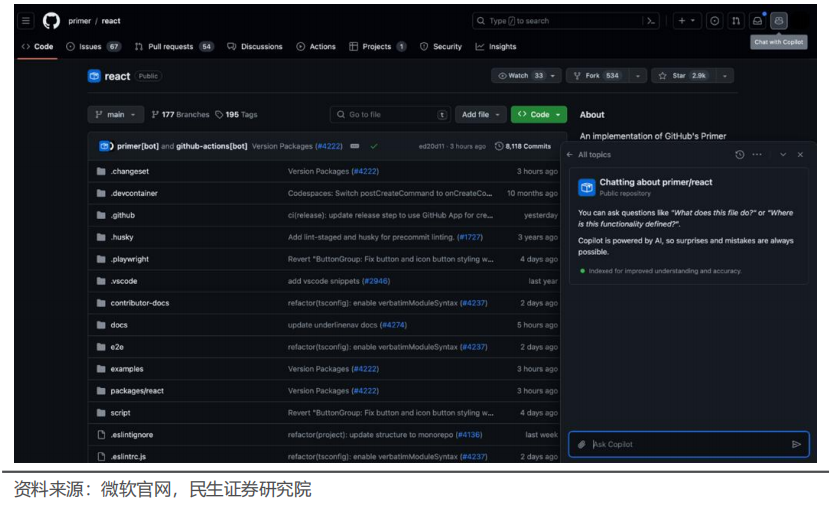840x508 pixels.
Task: Open the .devcontainer folder
Action: click(134, 193)
